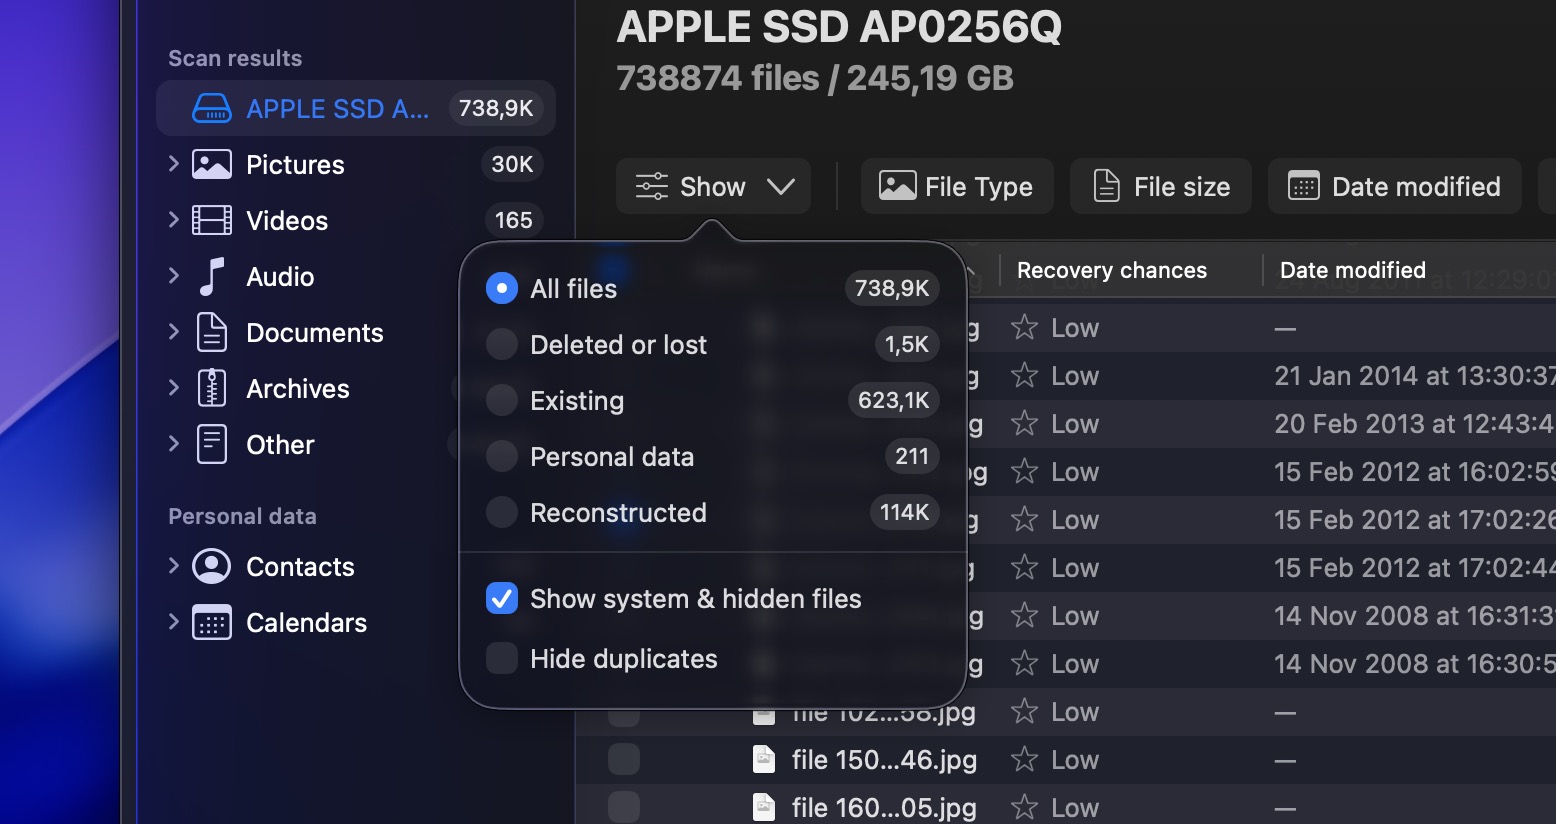1556x824 pixels.
Task: Select the All files radio option
Action: tap(501, 288)
